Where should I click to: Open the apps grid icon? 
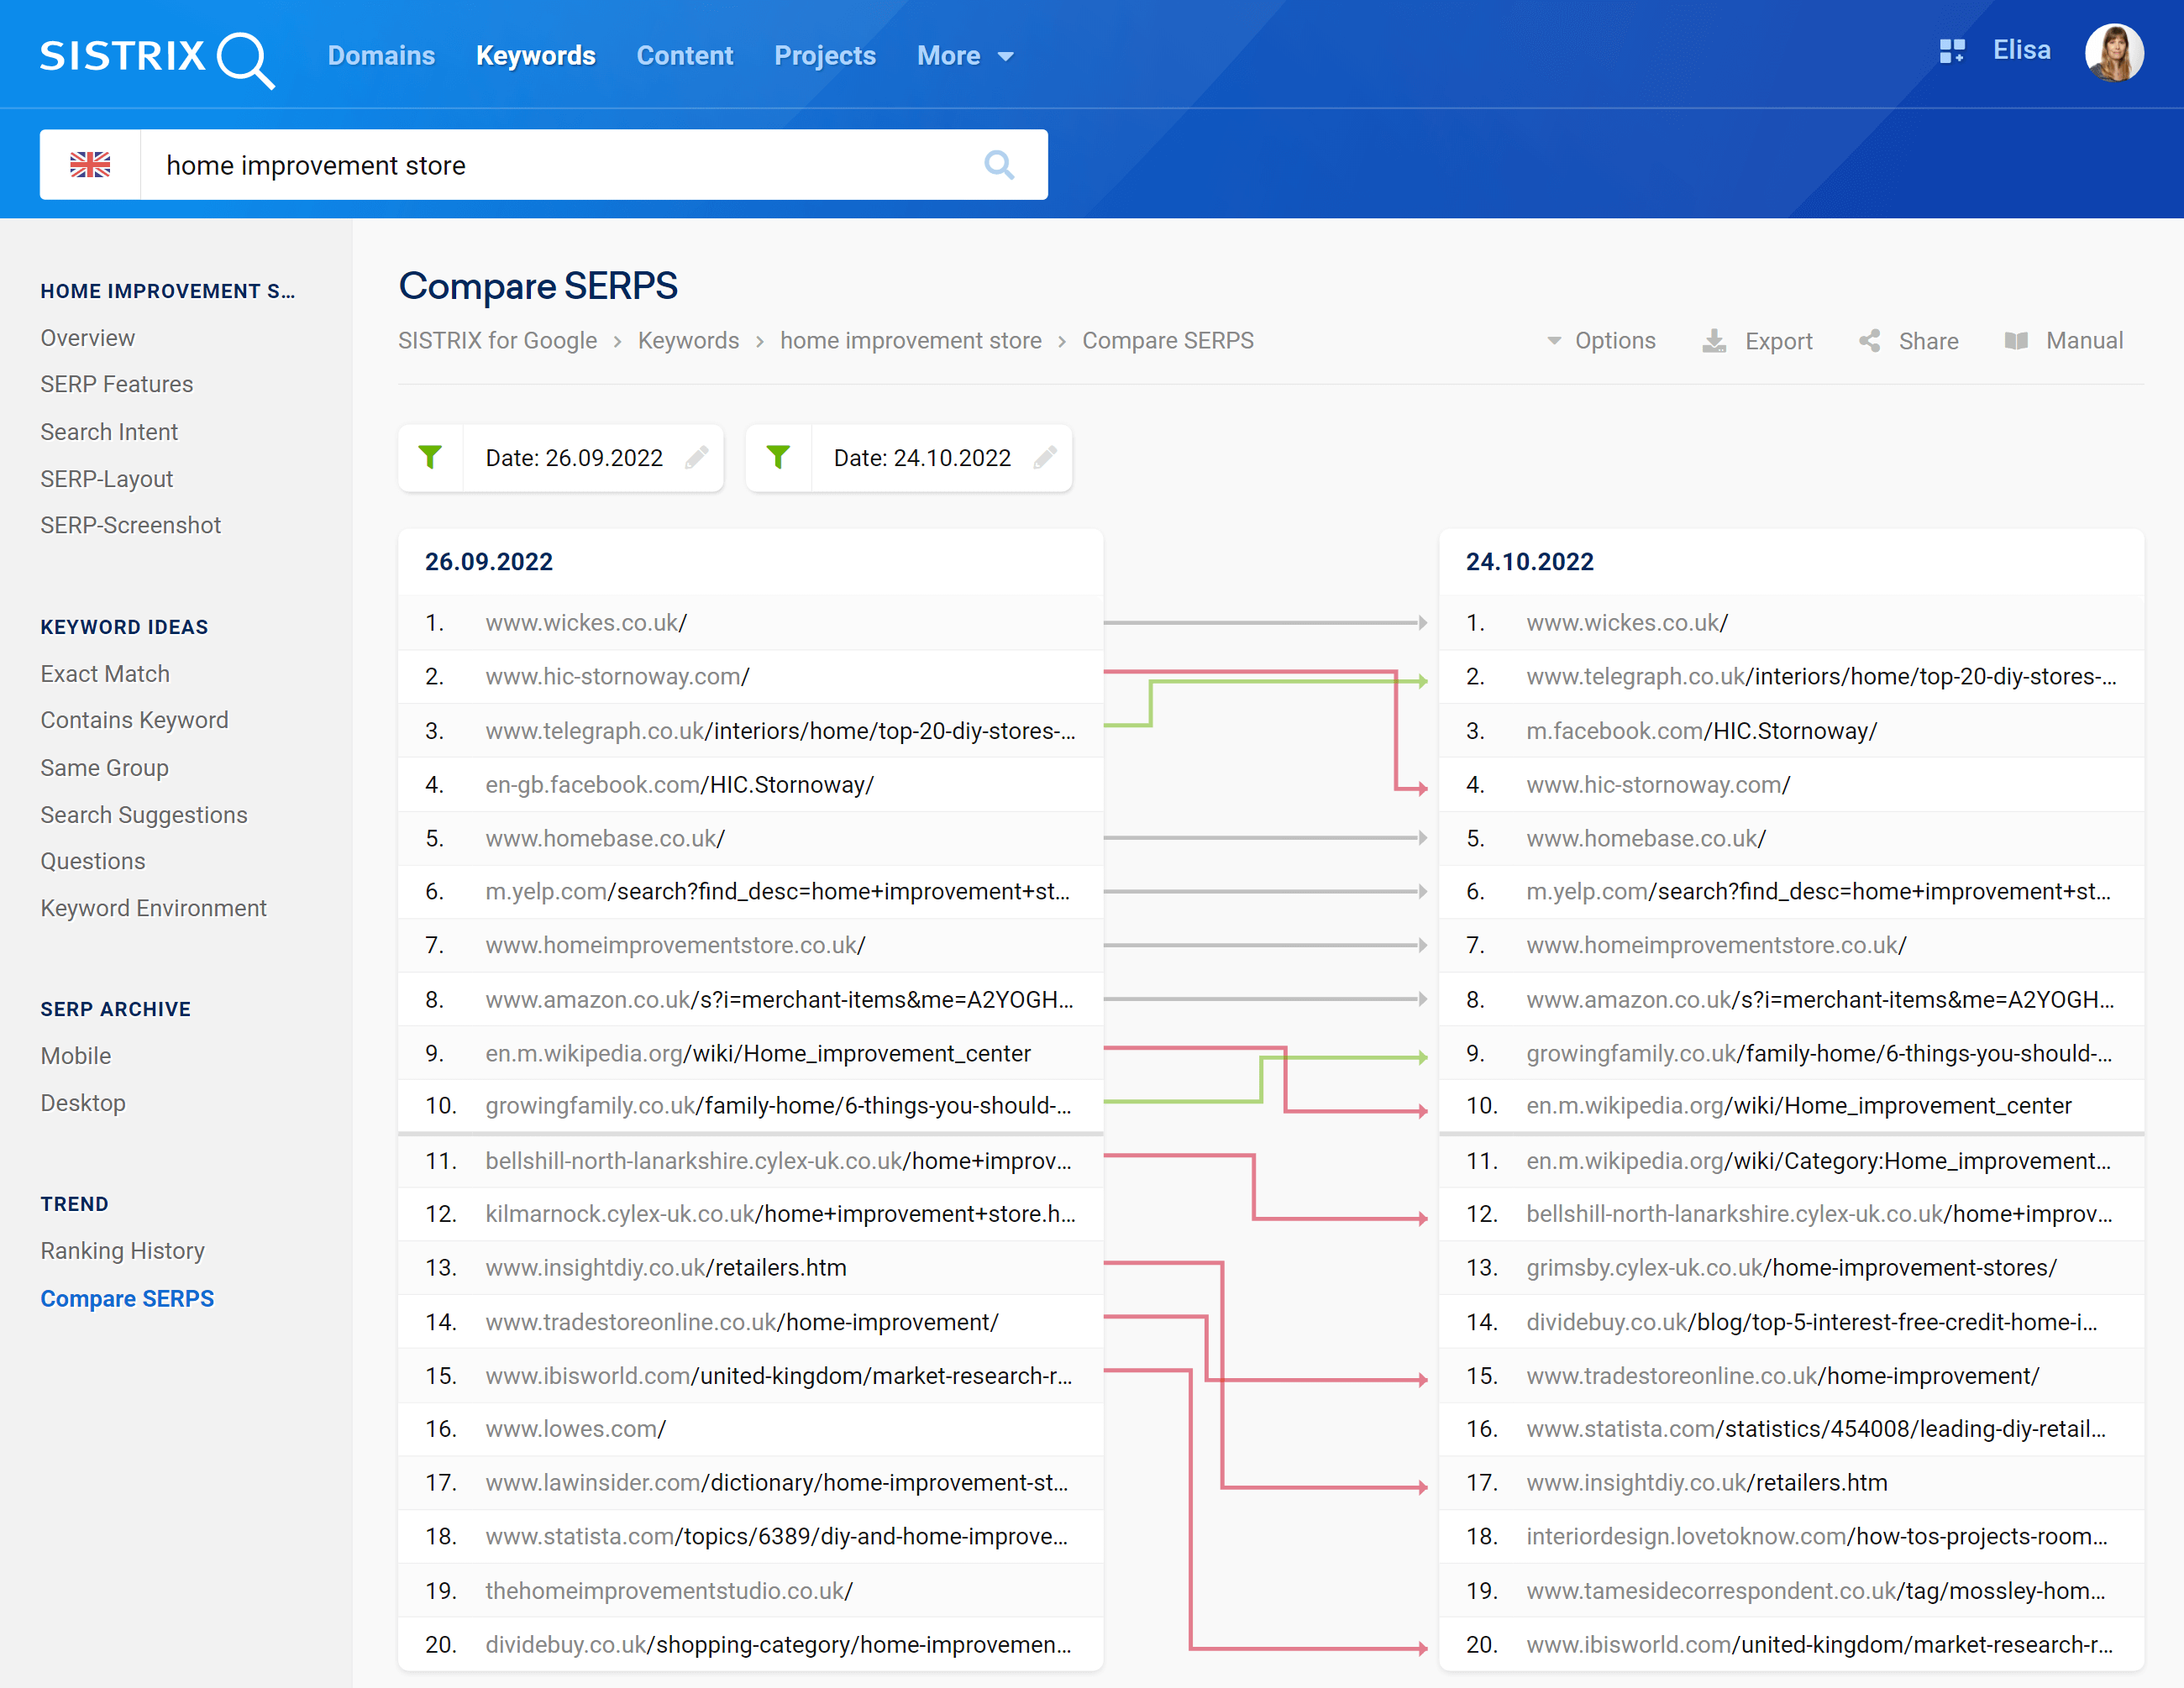pos(1952,51)
